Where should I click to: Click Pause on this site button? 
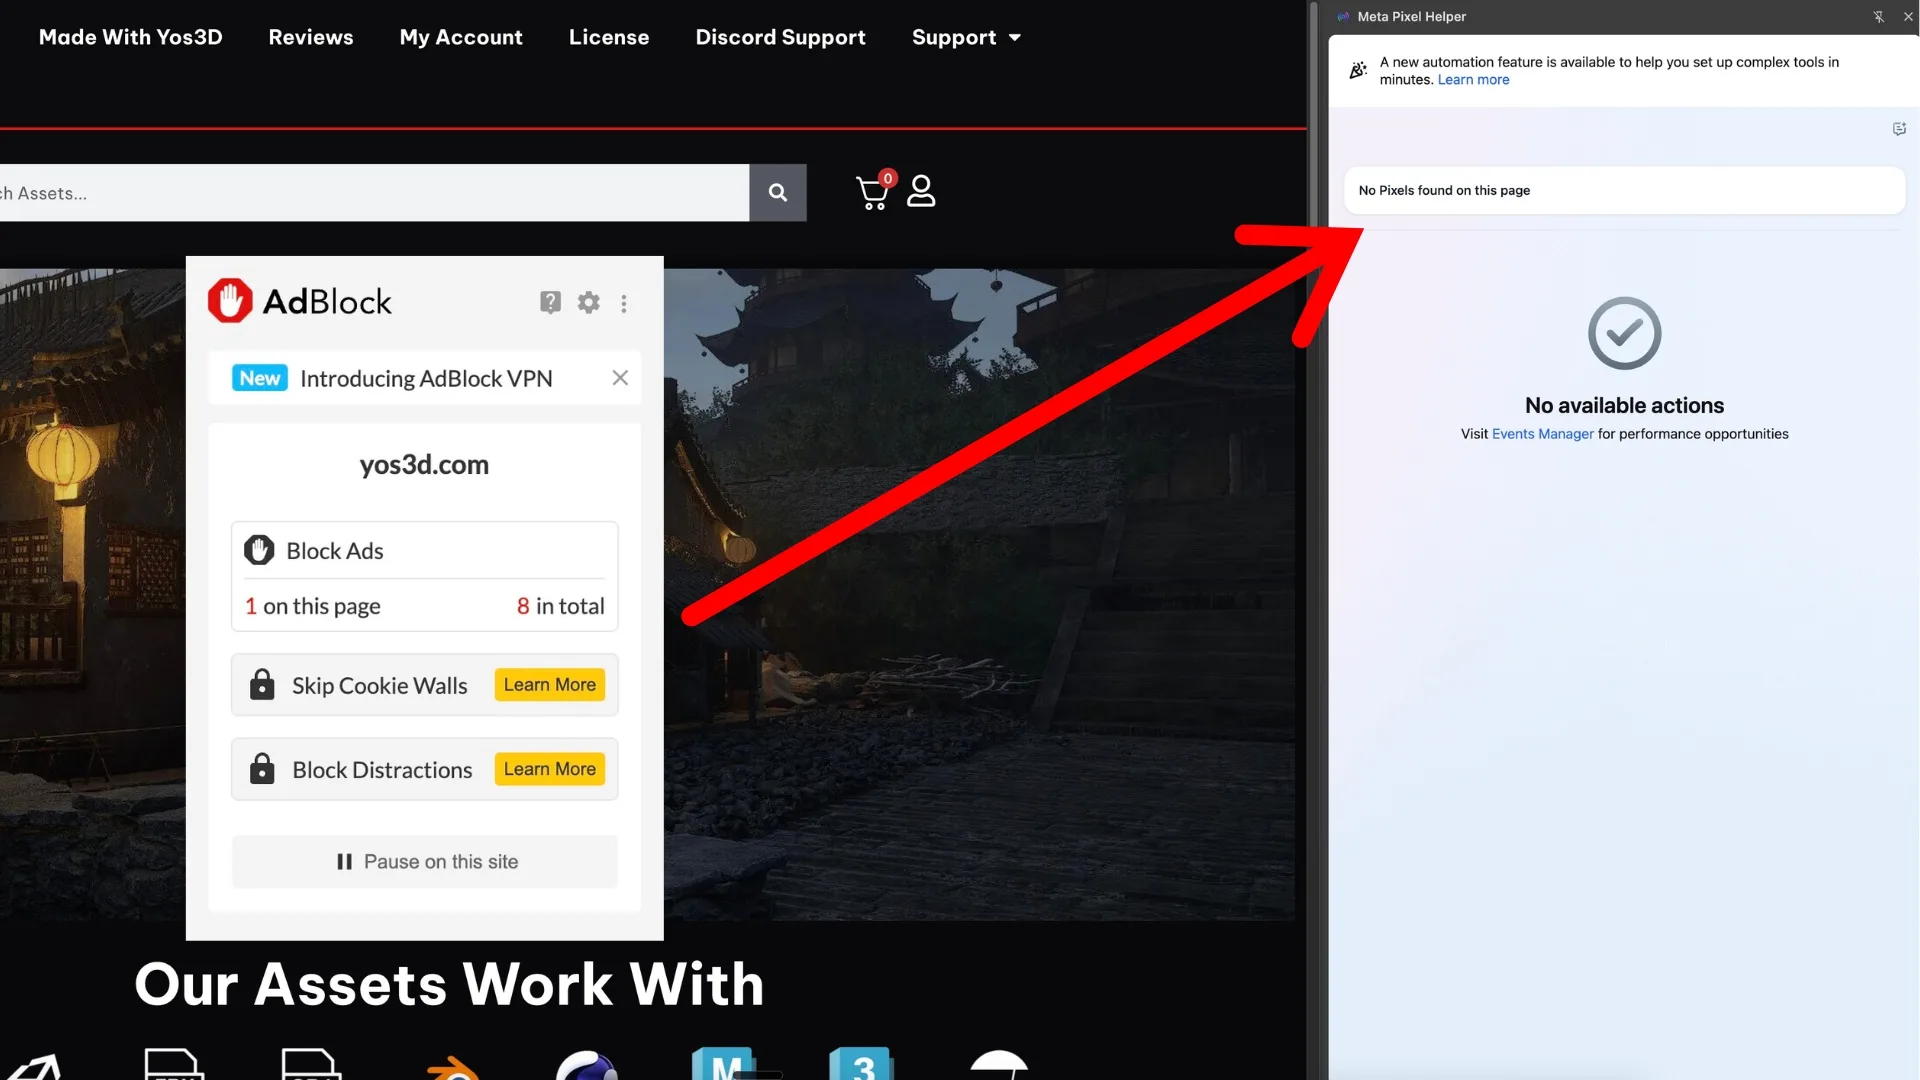[425, 862]
